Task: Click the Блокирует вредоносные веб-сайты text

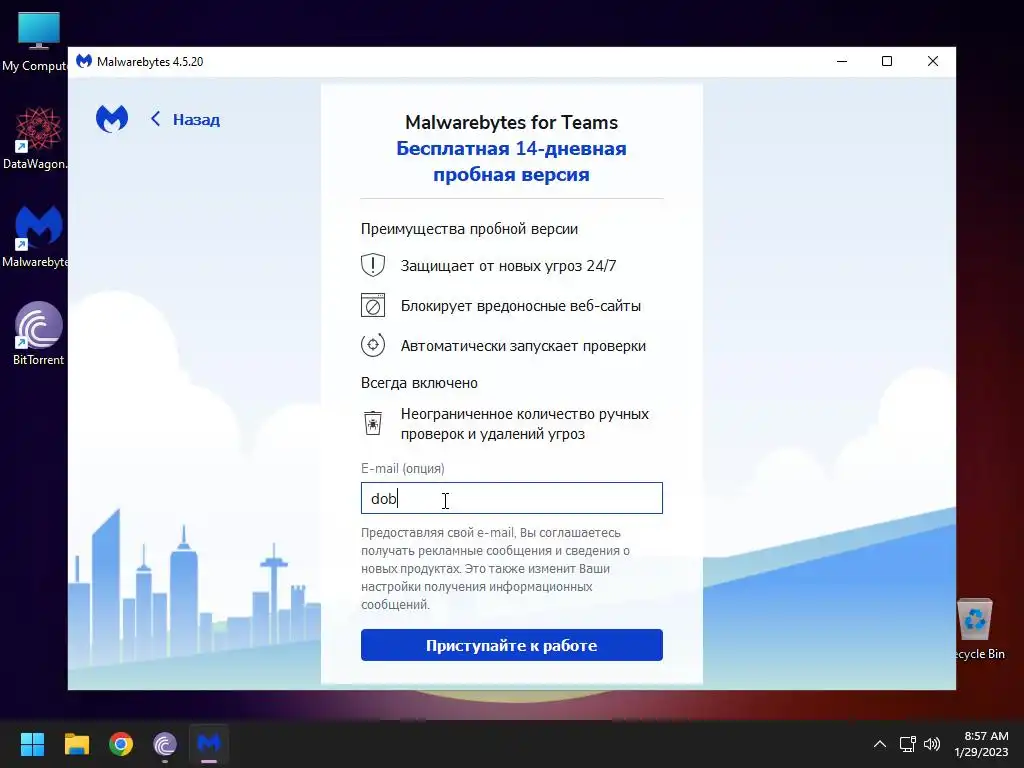Action: (520, 306)
